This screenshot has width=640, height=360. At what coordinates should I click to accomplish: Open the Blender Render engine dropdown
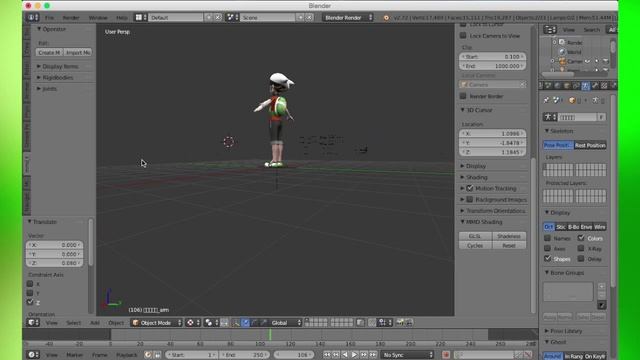[x=348, y=18]
